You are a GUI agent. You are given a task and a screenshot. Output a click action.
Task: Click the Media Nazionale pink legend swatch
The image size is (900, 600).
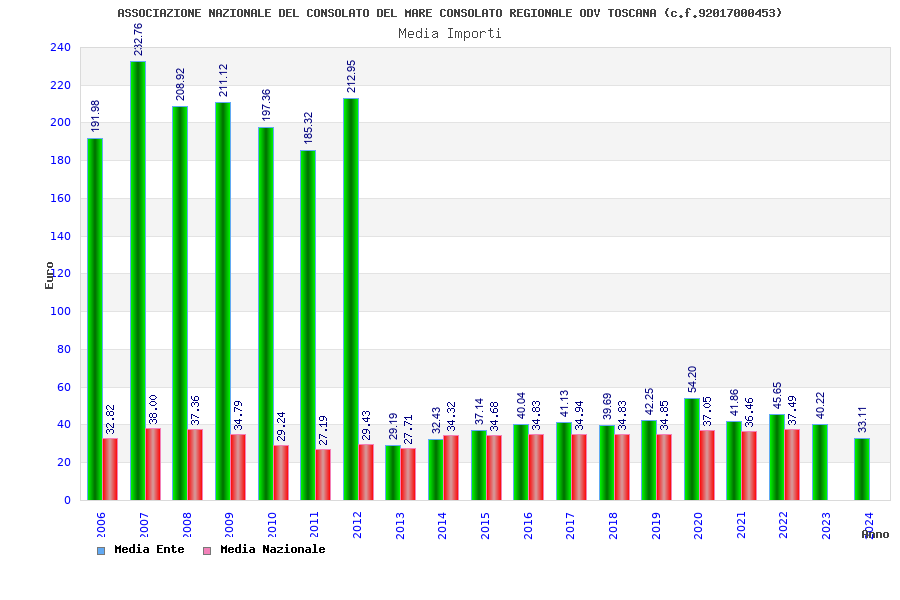(207, 551)
